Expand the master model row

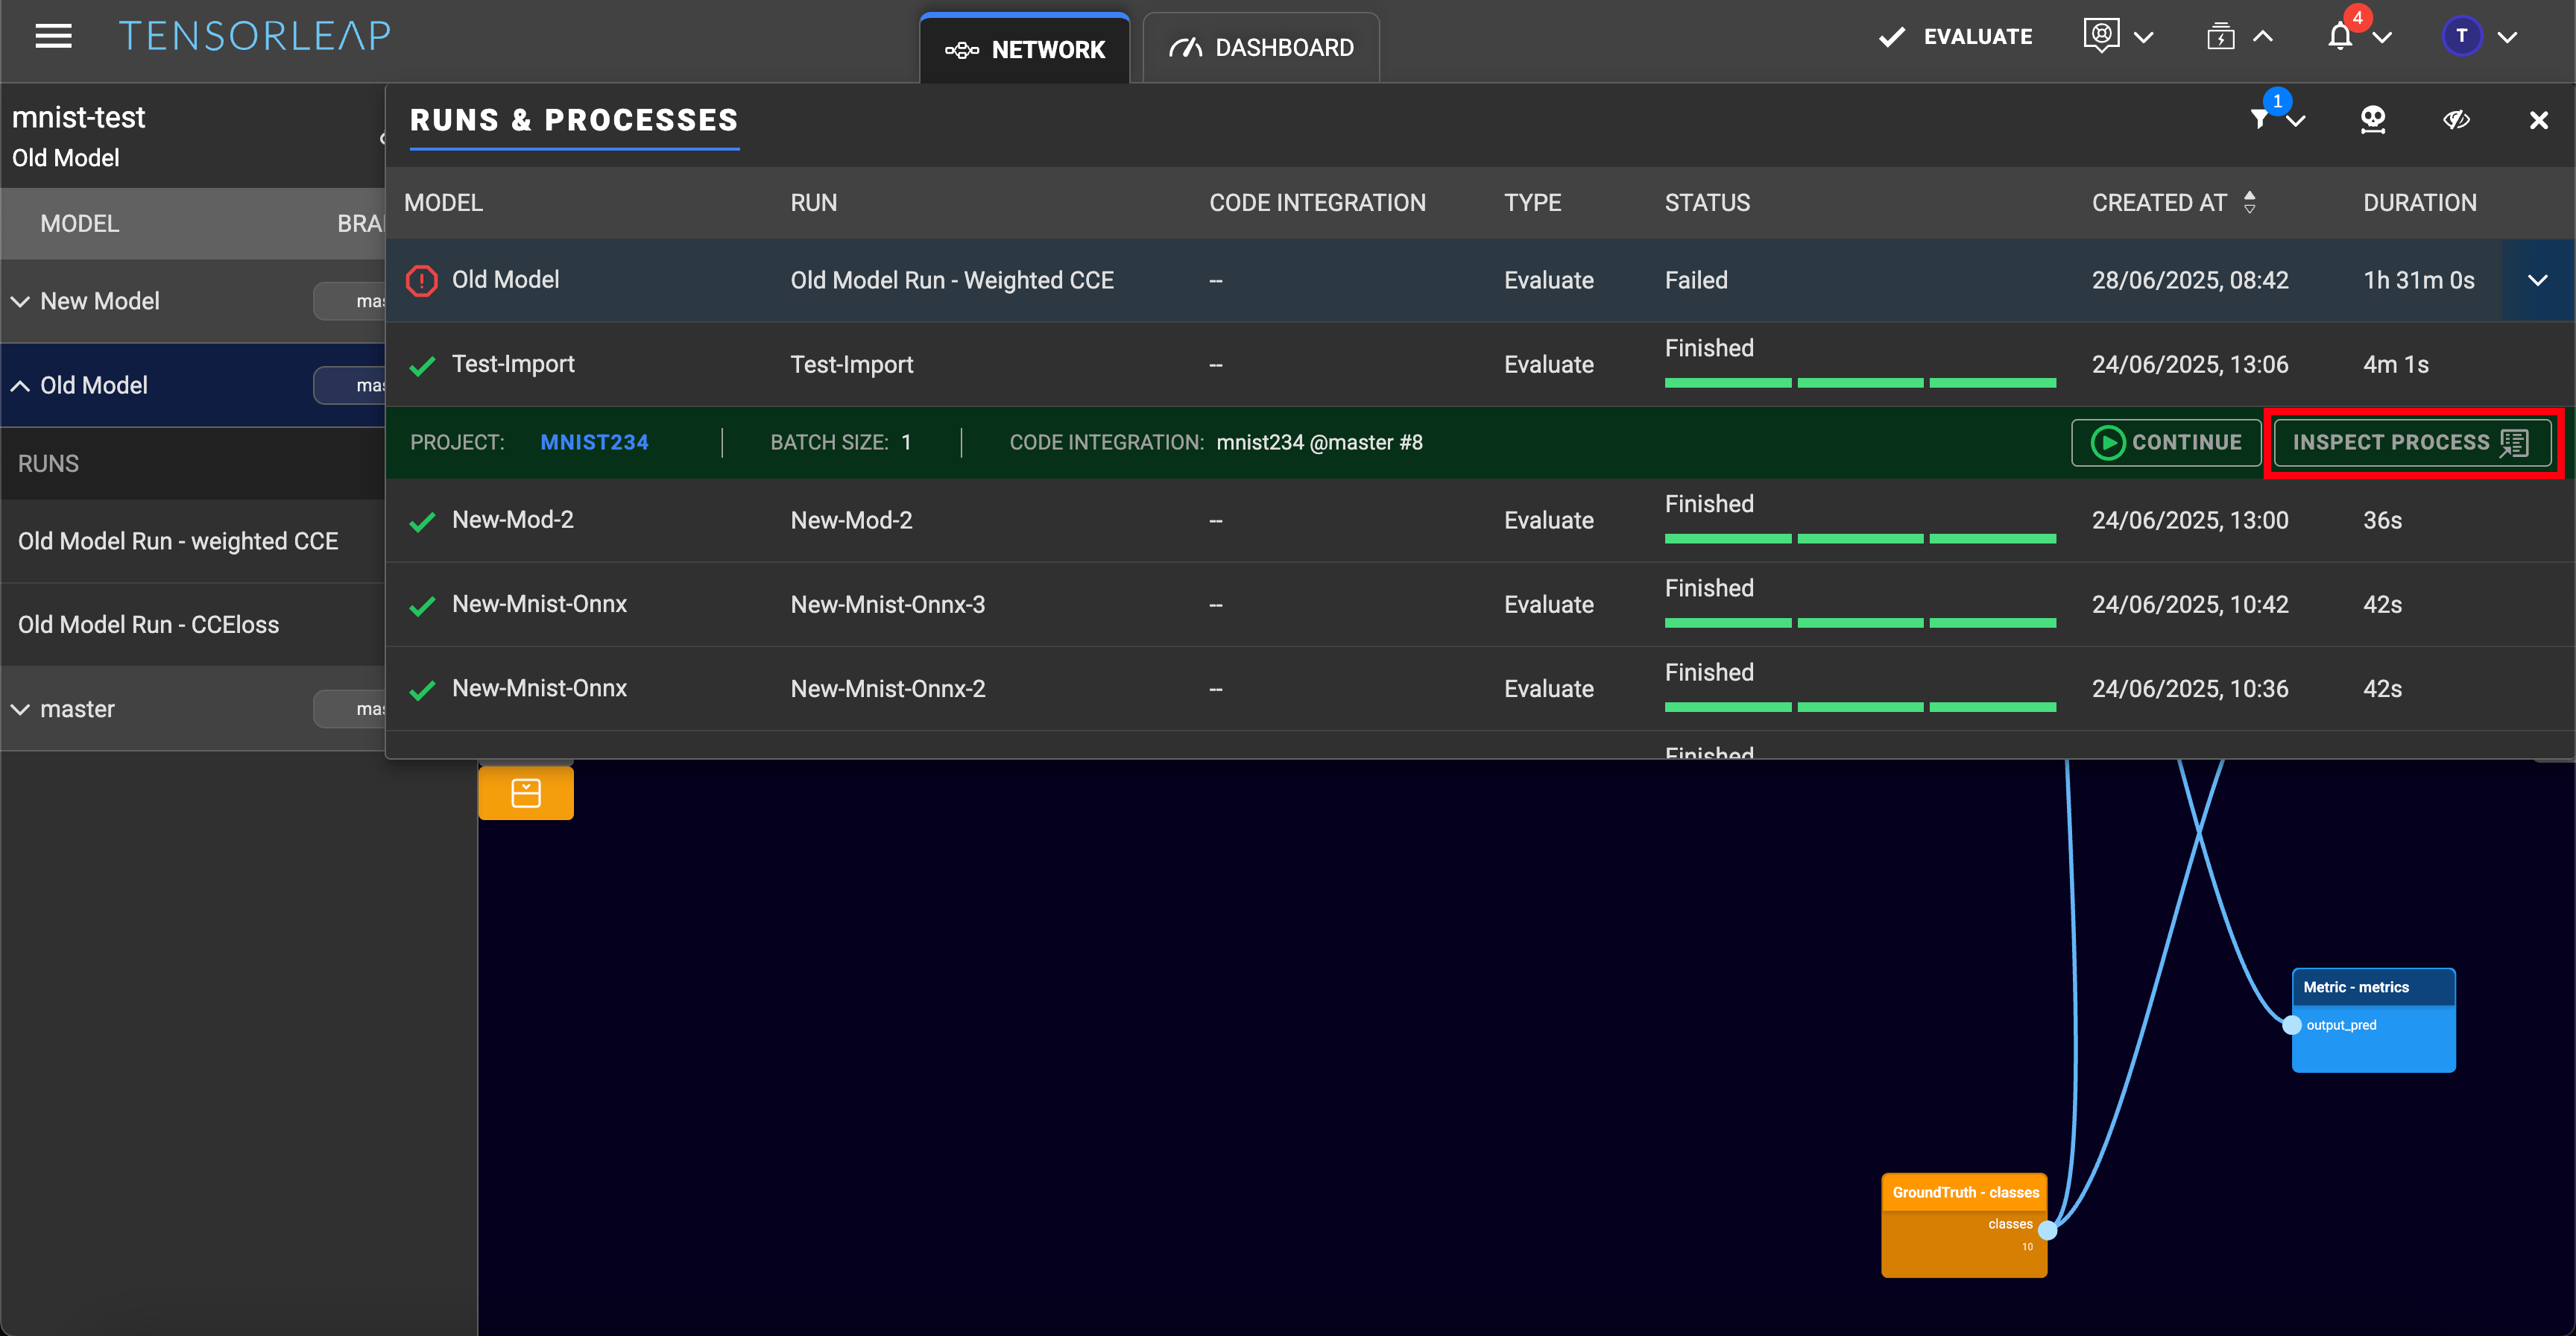(20, 709)
